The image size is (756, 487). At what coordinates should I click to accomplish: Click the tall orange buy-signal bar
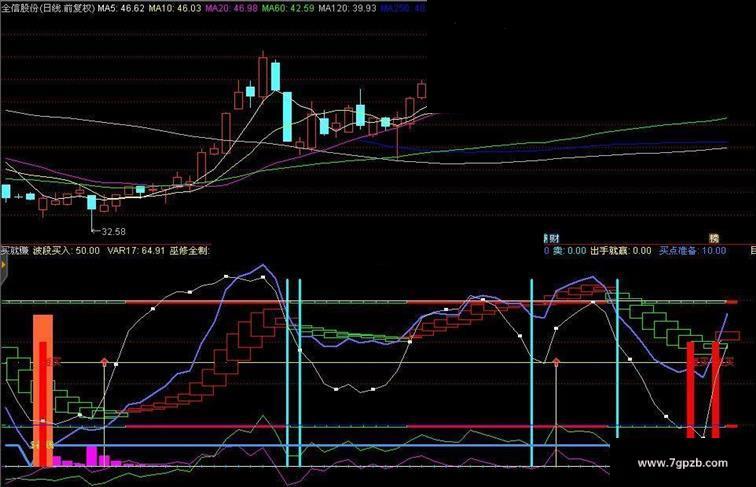pyautogui.click(x=42, y=391)
